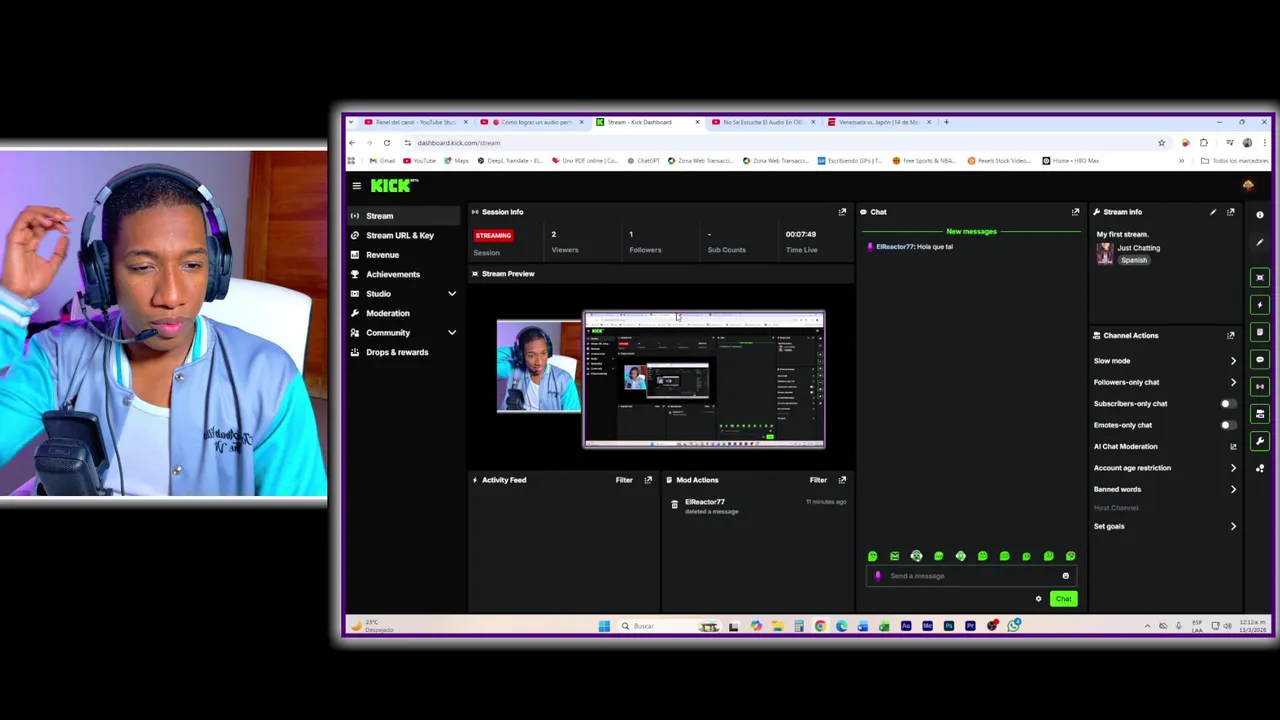This screenshot has width=1280, height=720.
Task: Click the broadcast signal icon in right sidebar
Action: (1260, 386)
